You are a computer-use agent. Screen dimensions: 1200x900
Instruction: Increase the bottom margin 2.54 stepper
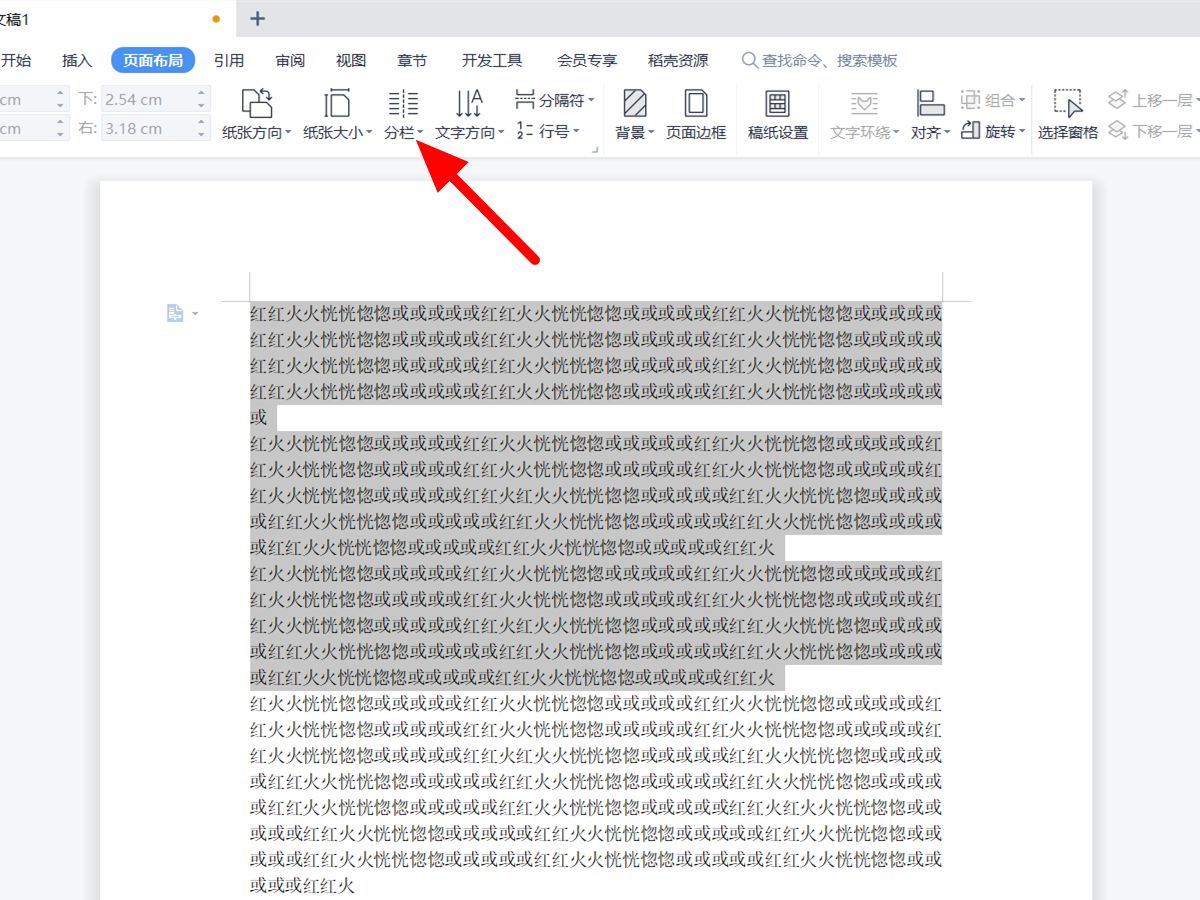click(201, 93)
